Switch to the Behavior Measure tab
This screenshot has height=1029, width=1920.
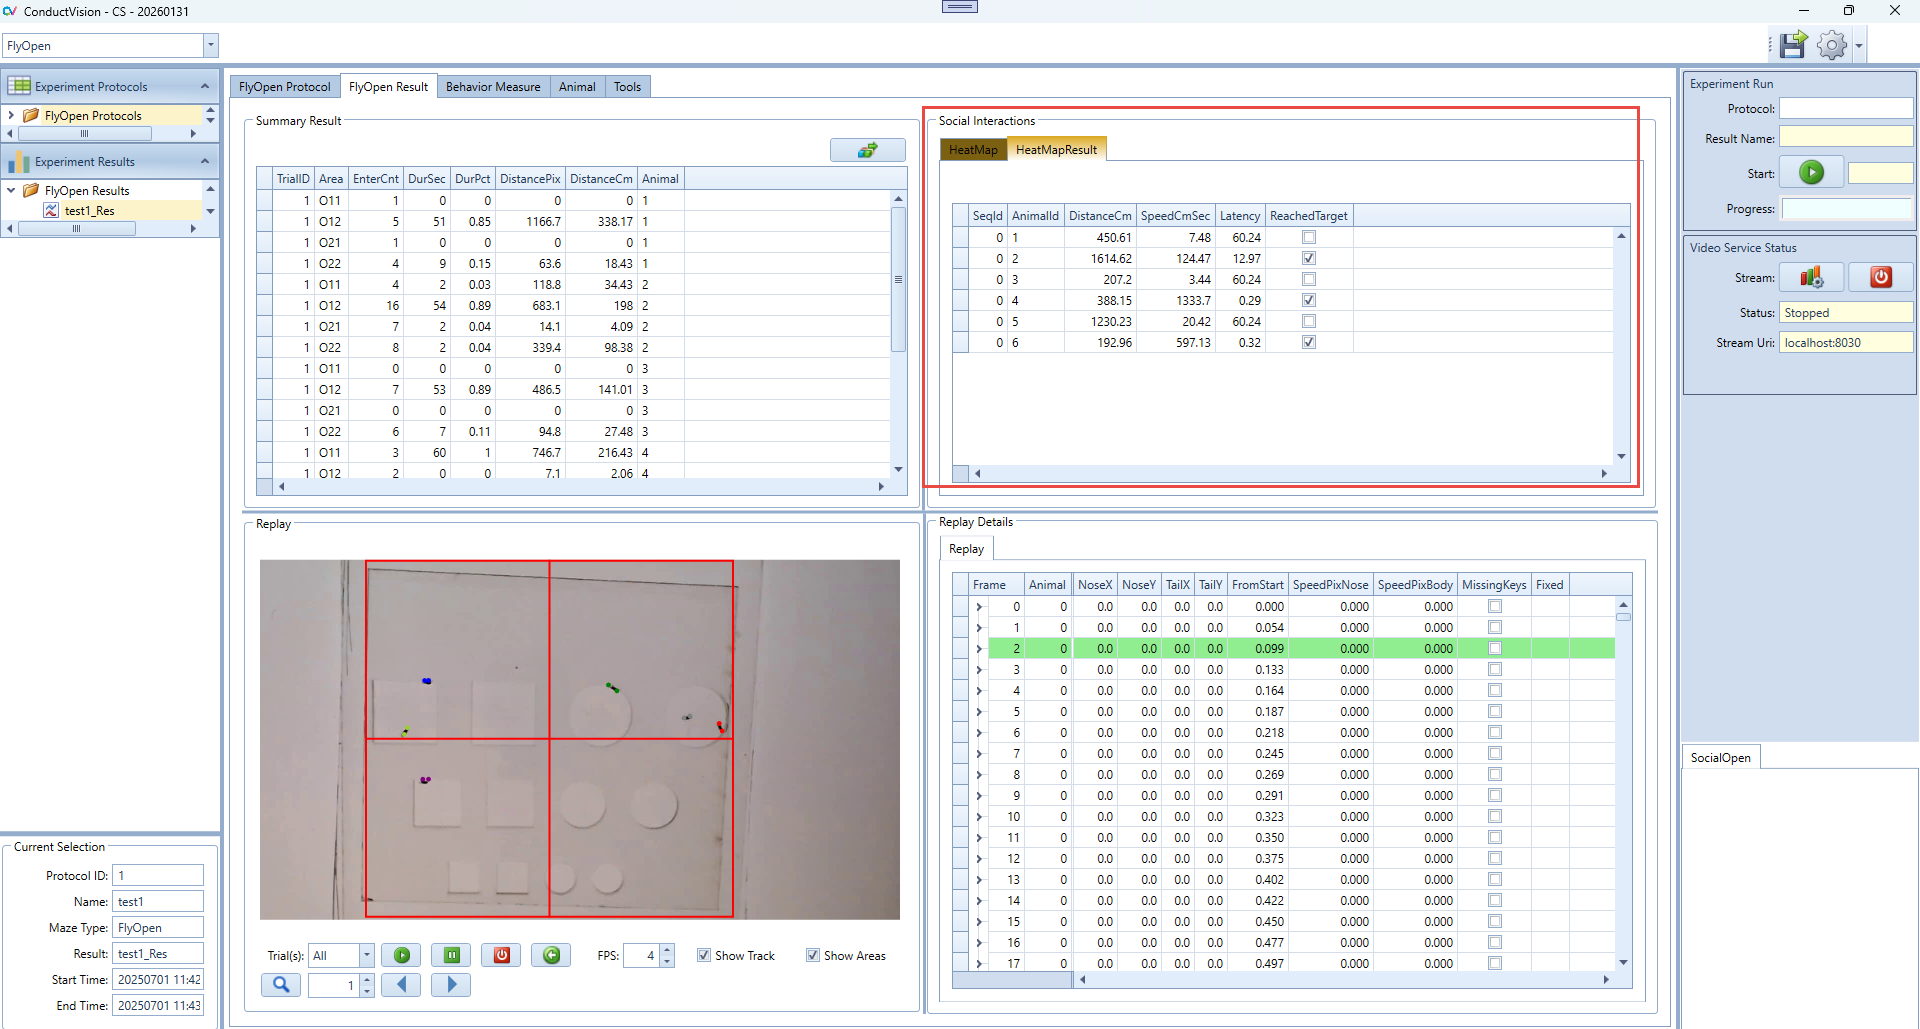point(492,87)
